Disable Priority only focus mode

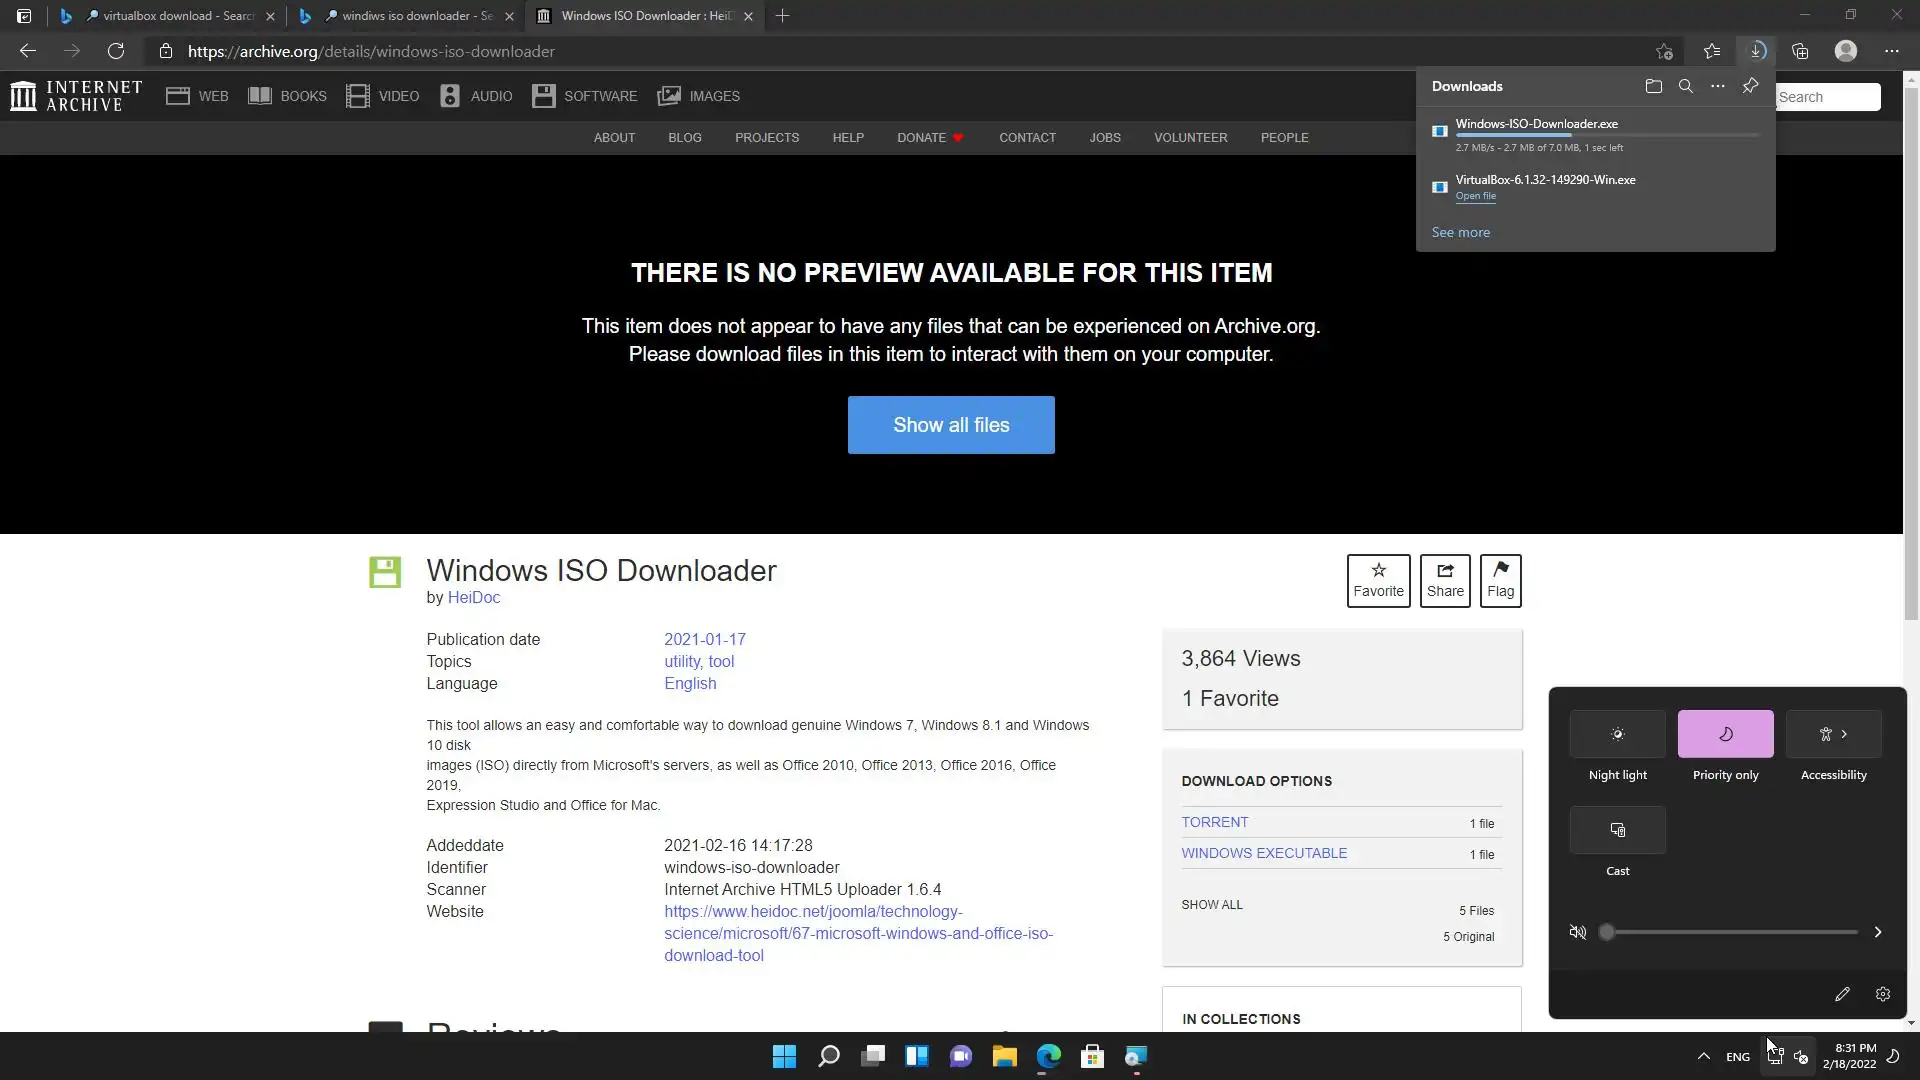tap(1725, 734)
